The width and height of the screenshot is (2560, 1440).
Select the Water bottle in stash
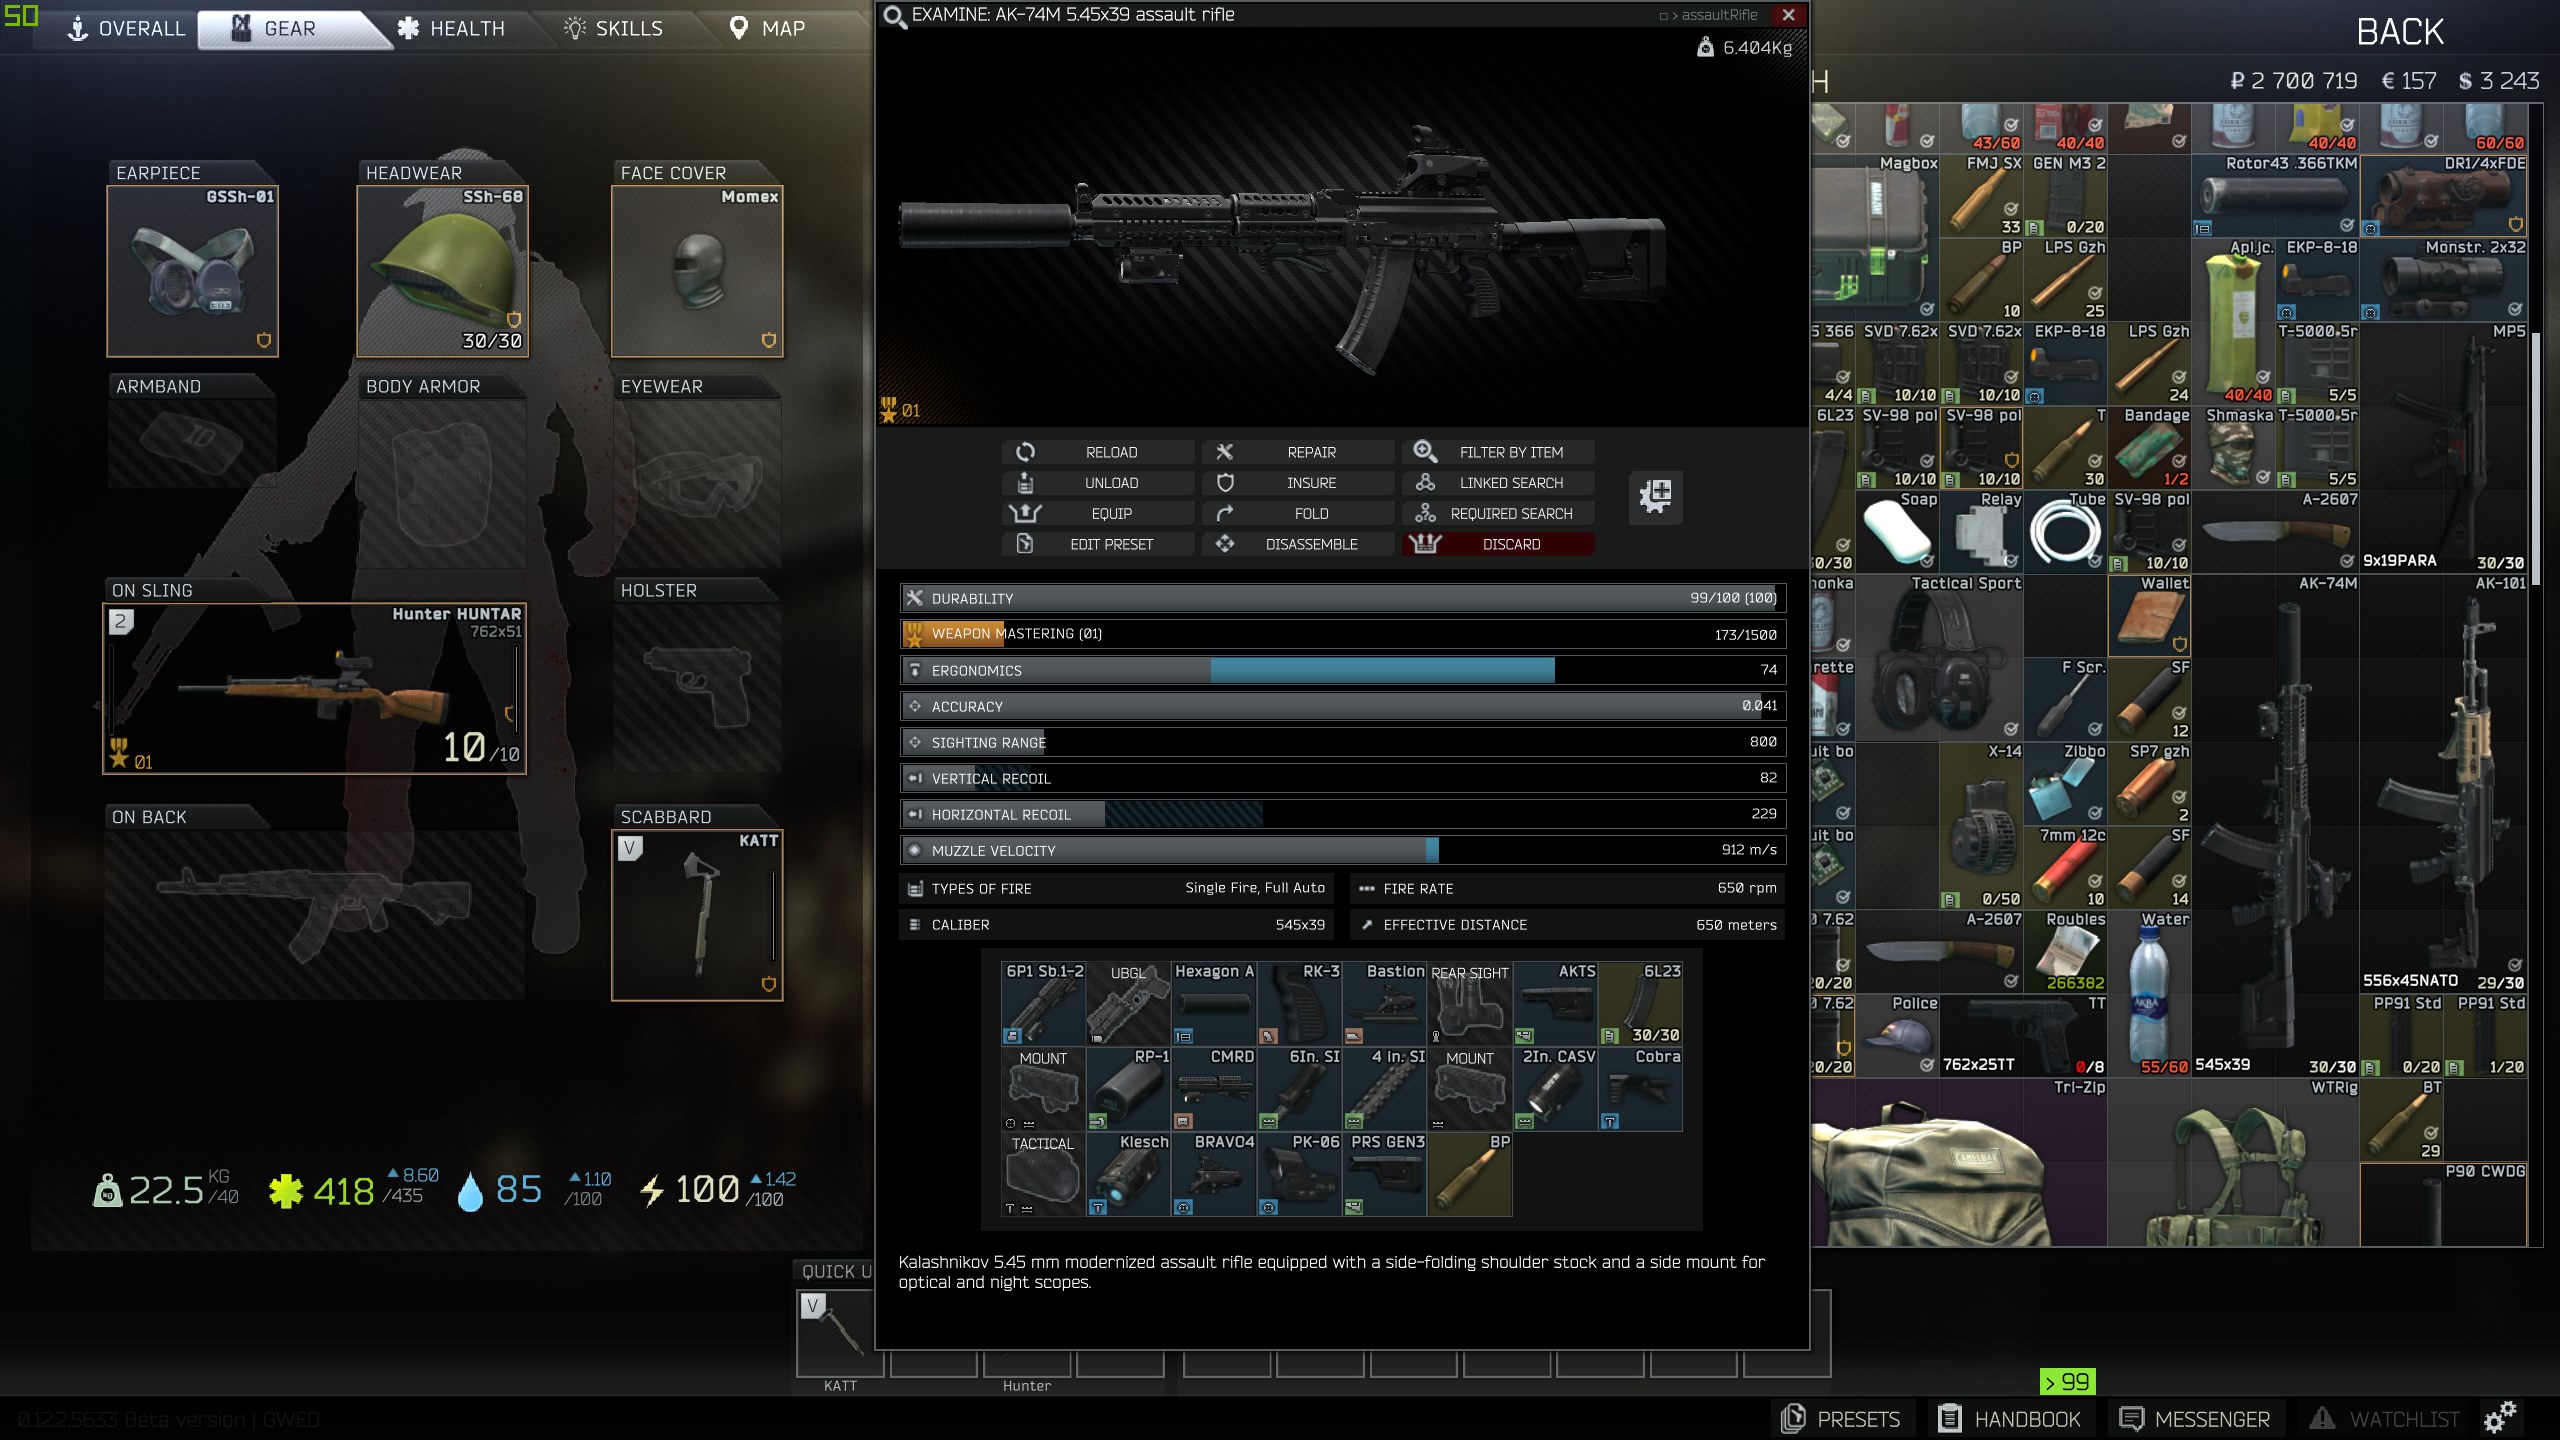[x=2150, y=993]
